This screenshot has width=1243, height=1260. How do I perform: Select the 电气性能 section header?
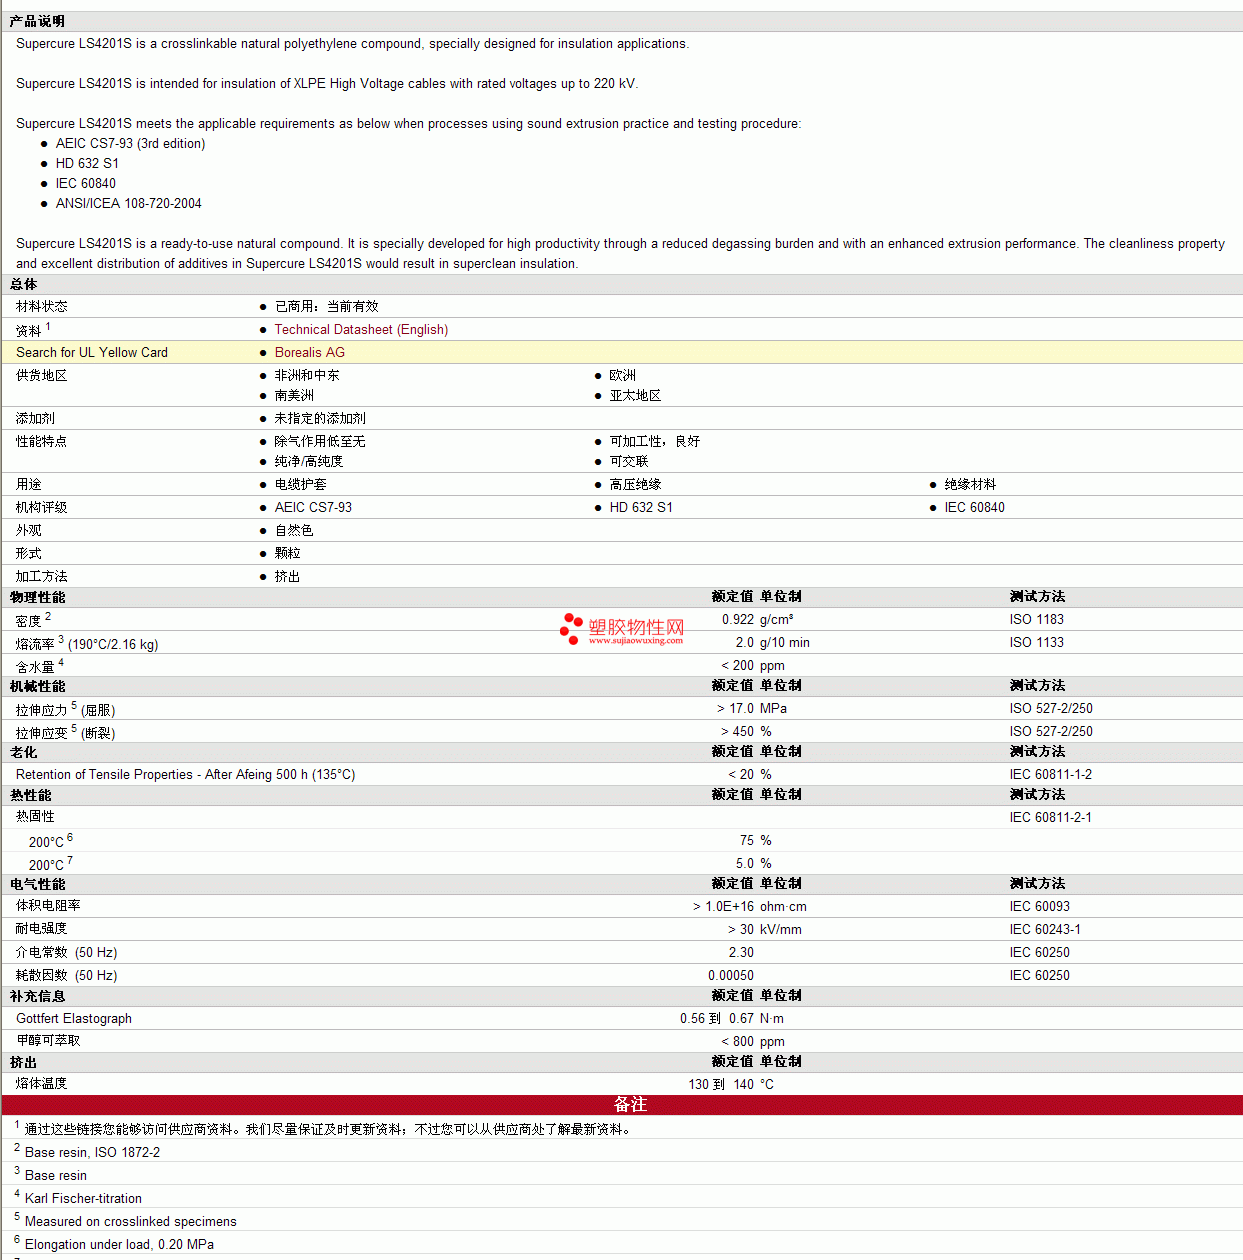38,884
